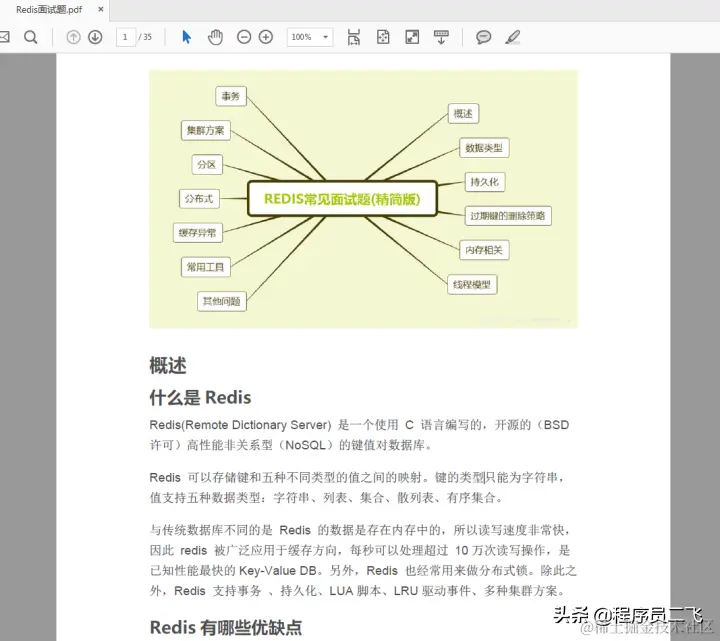720x641 pixels.
Task: Click the 什么是 Redis heading
Action: [200, 397]
